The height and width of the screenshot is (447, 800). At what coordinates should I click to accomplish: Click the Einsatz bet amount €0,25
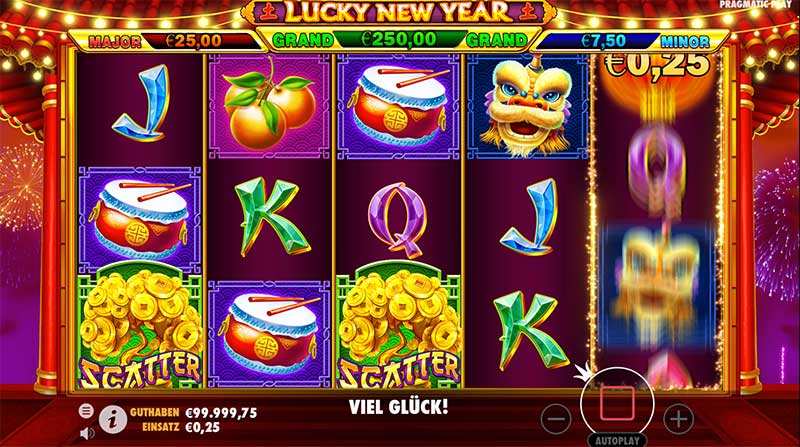click(203, 428)
